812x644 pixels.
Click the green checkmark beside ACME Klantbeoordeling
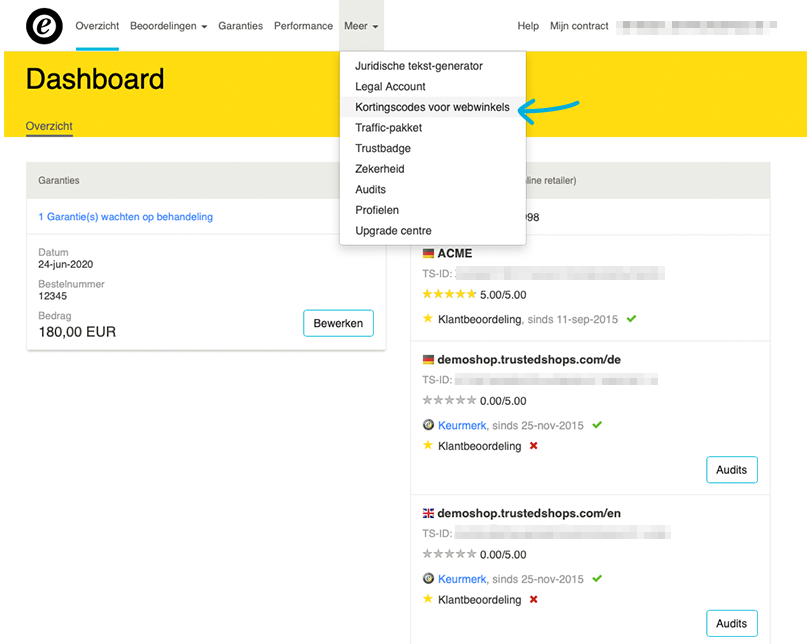[631, 319]
